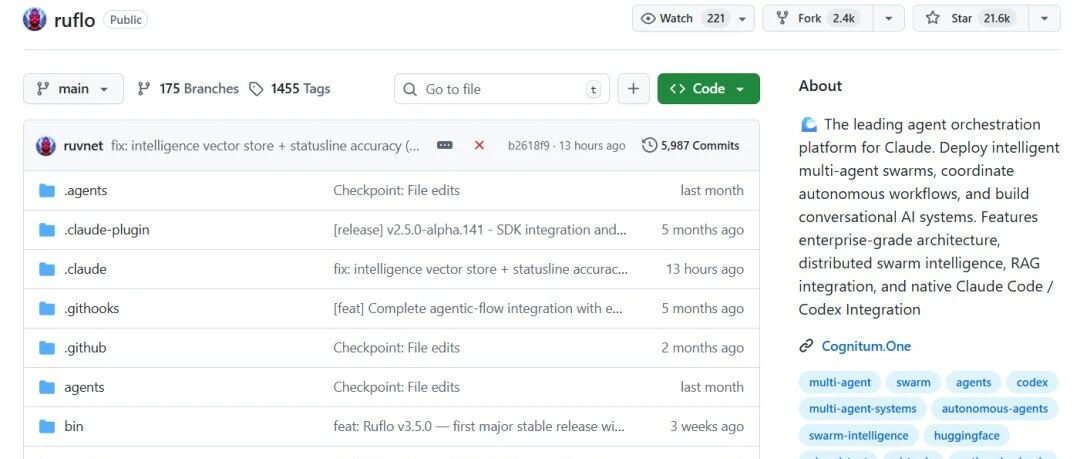Select the codex topic tag

coord(1032,382)
